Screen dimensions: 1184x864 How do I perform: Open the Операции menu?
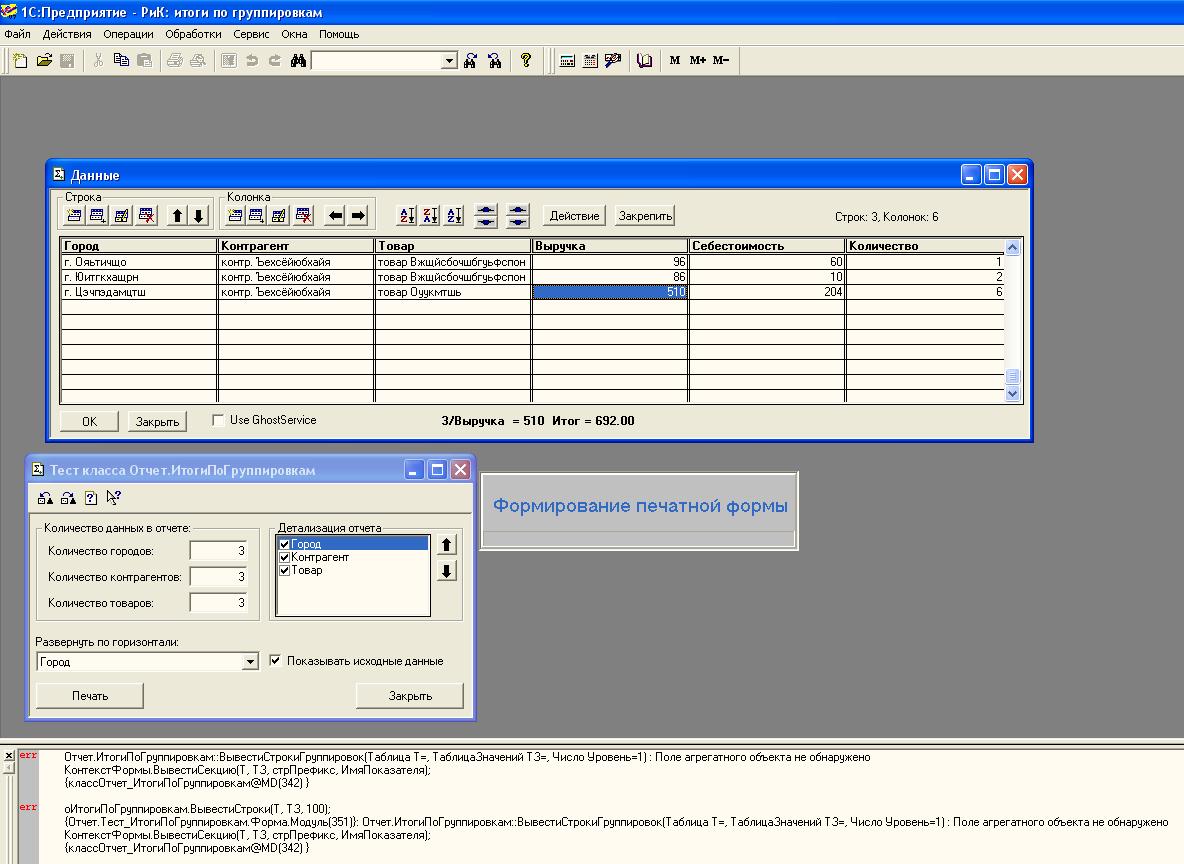(128, 34)
